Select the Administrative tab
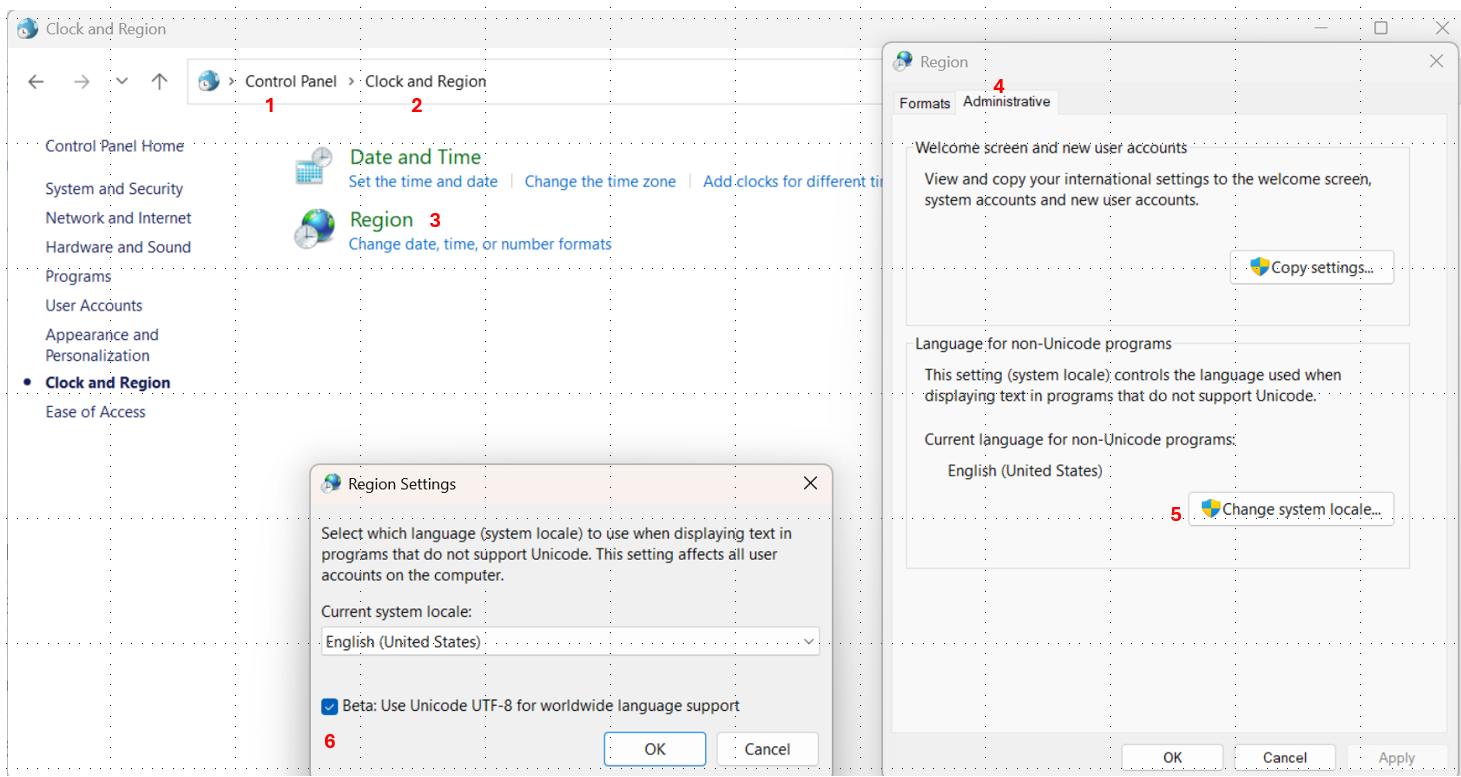The height and width of the screenshot is (777, 1461). click(x=1006, y=102)
